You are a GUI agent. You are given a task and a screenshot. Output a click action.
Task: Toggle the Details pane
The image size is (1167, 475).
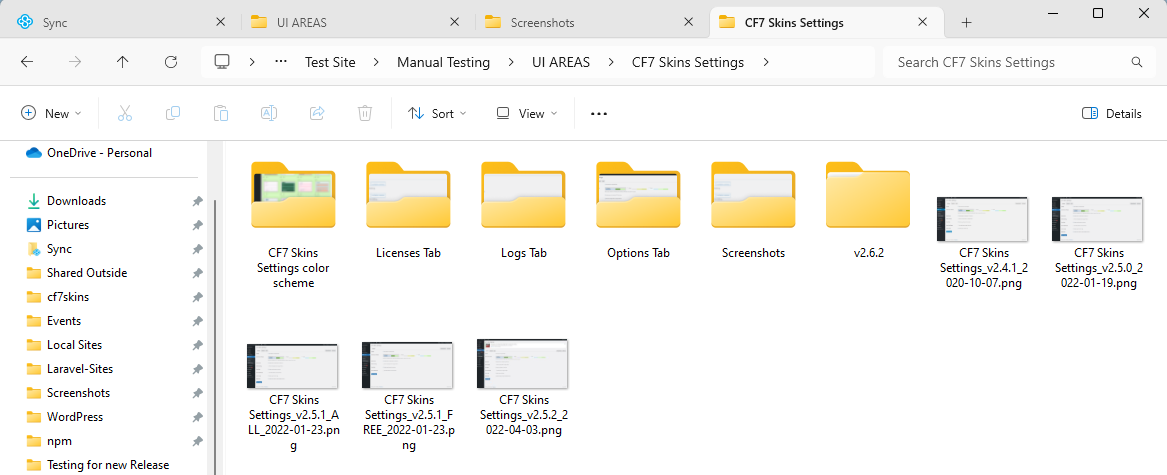pos(1112,113)
